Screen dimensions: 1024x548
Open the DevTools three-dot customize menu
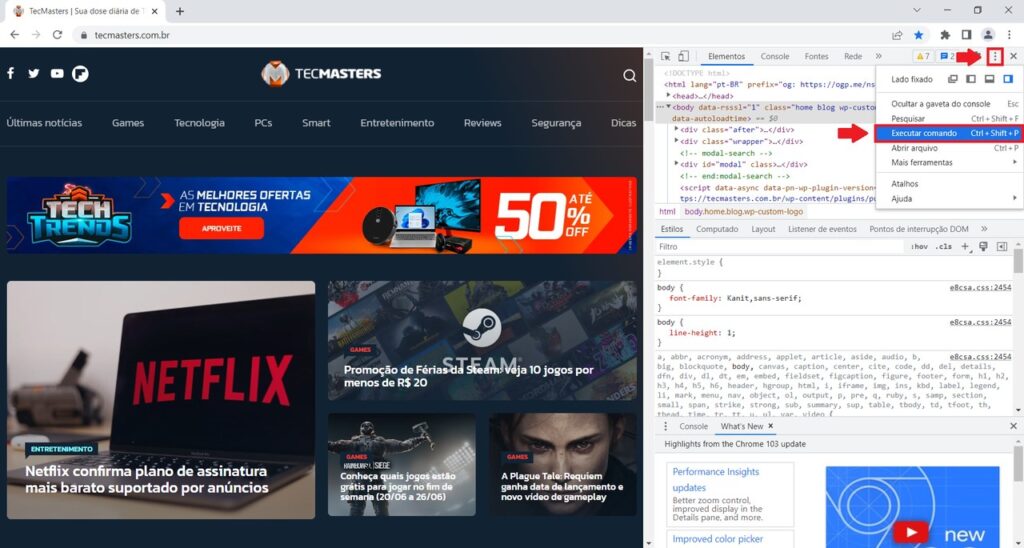[x=994, y=57]
